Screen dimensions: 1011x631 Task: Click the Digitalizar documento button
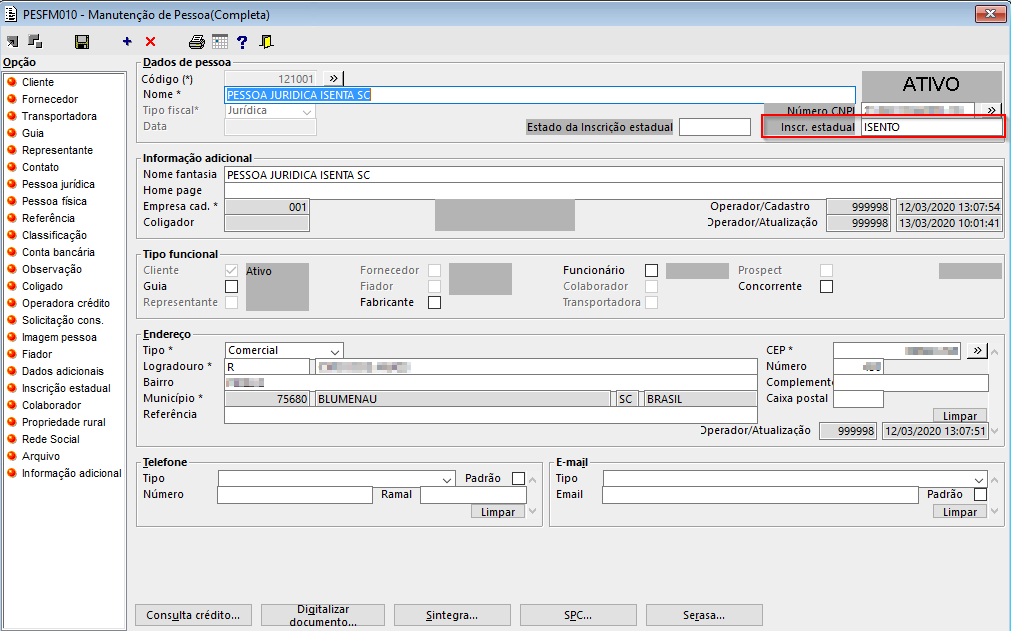323,615
